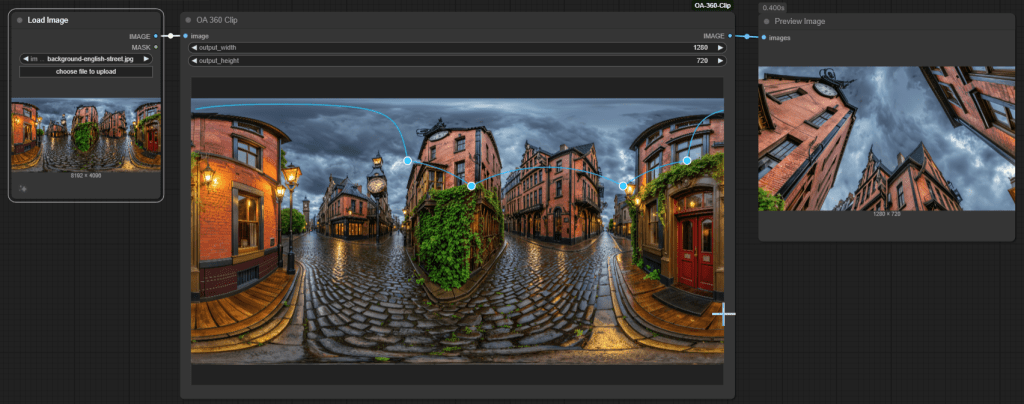Click the IMAGE output port on Load Image
1024x404 pixels.
(x=156, y=36)
